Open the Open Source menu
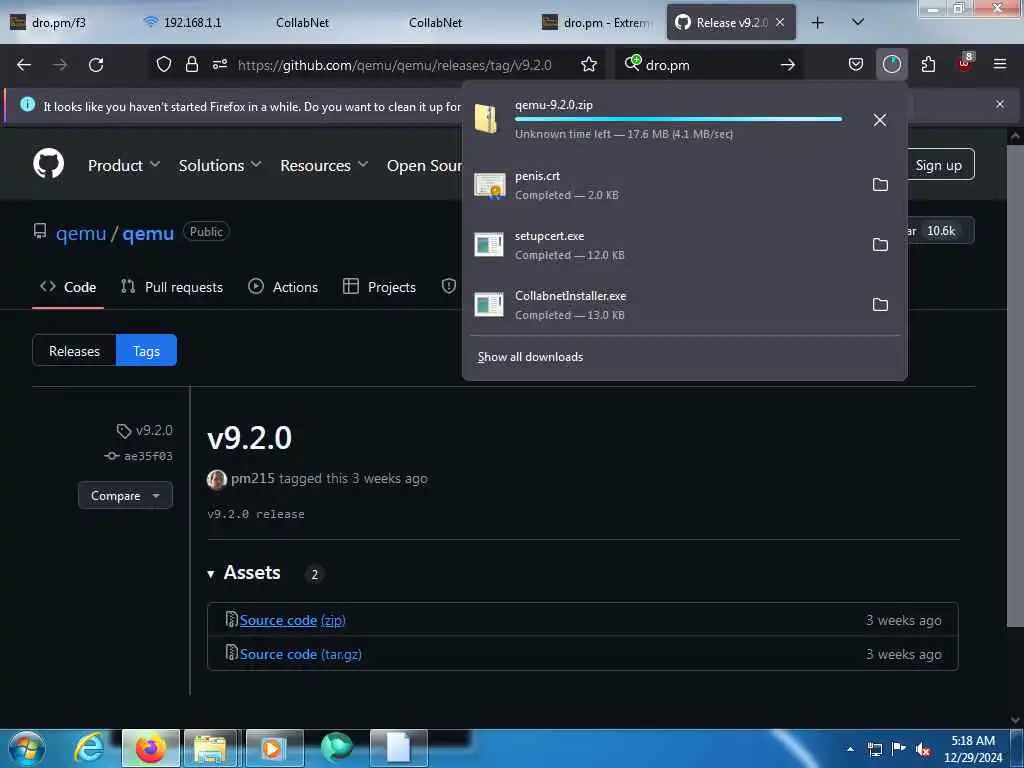Image resolution: width=1024 pixels, height=768 pixels. [424, 165]
